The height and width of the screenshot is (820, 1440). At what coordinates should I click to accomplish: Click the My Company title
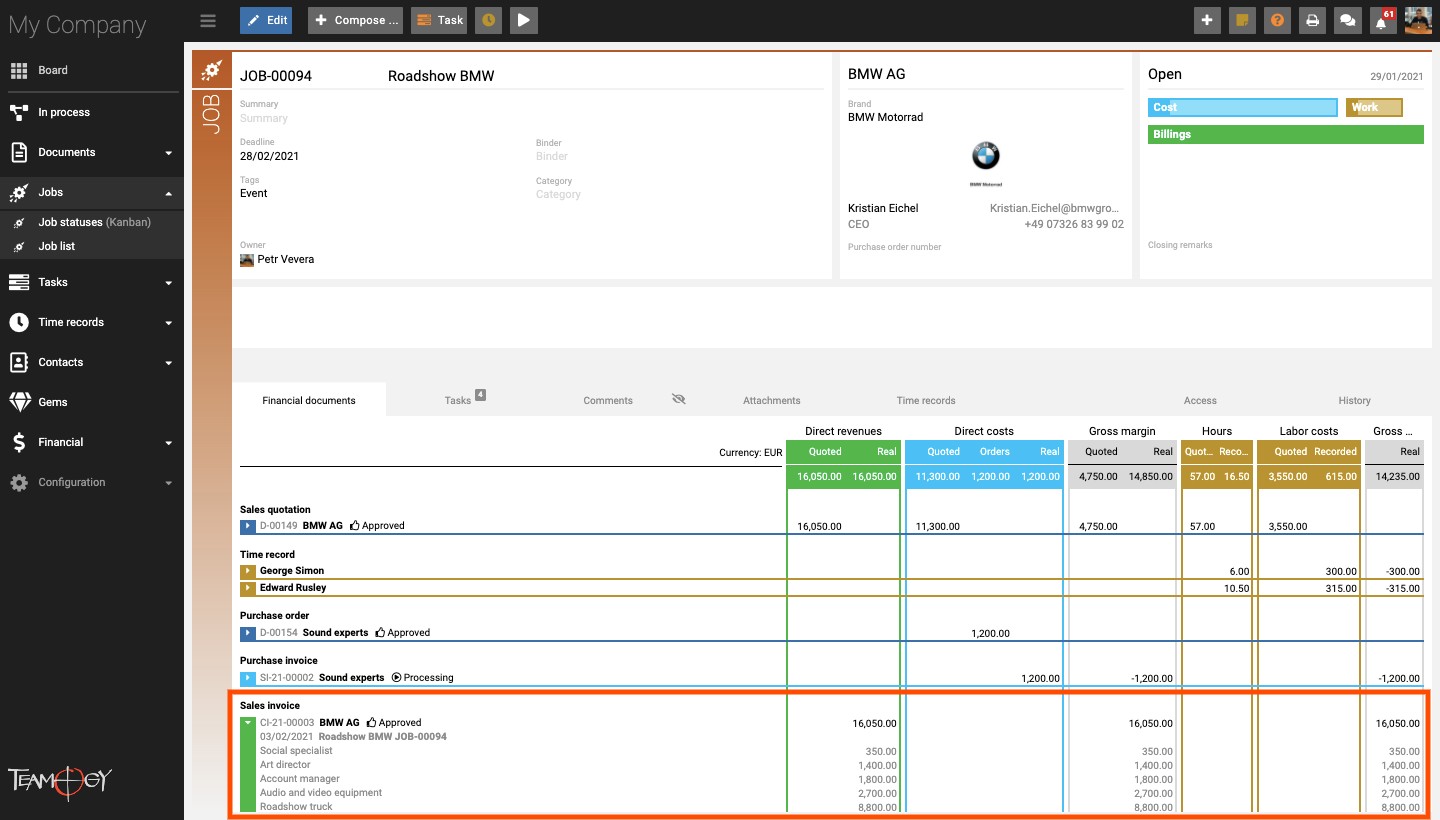77,25
